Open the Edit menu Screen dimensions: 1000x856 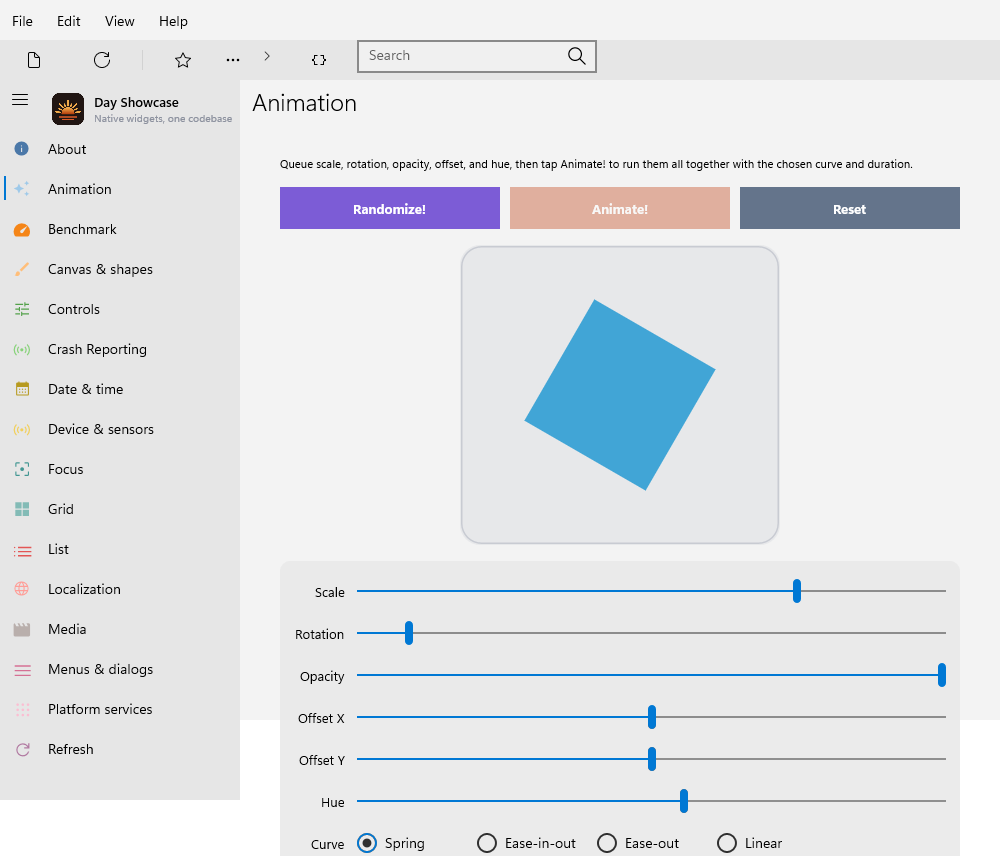point(68,21)
